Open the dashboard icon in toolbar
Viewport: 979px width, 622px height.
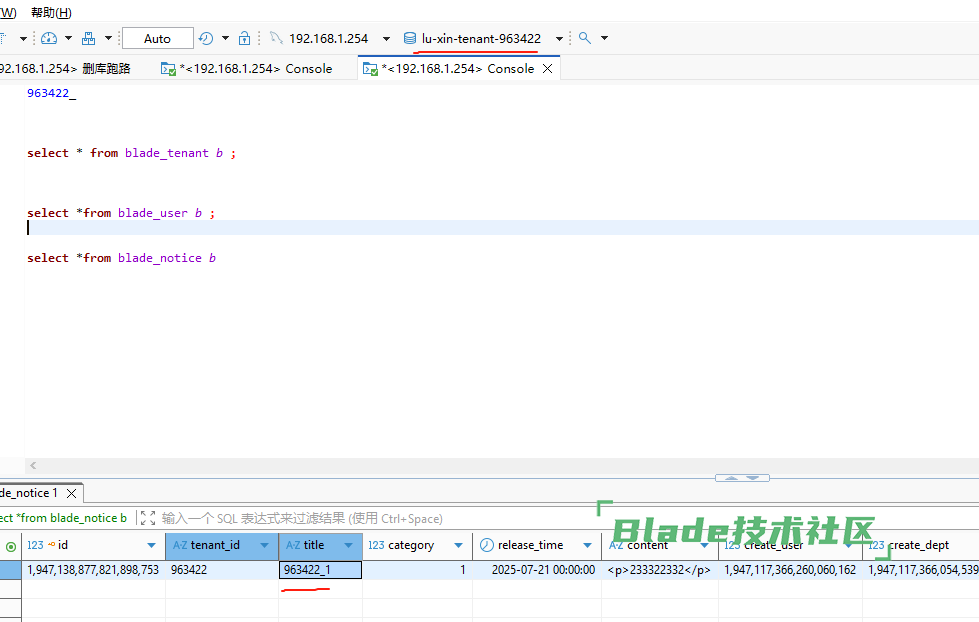point(49,38)
